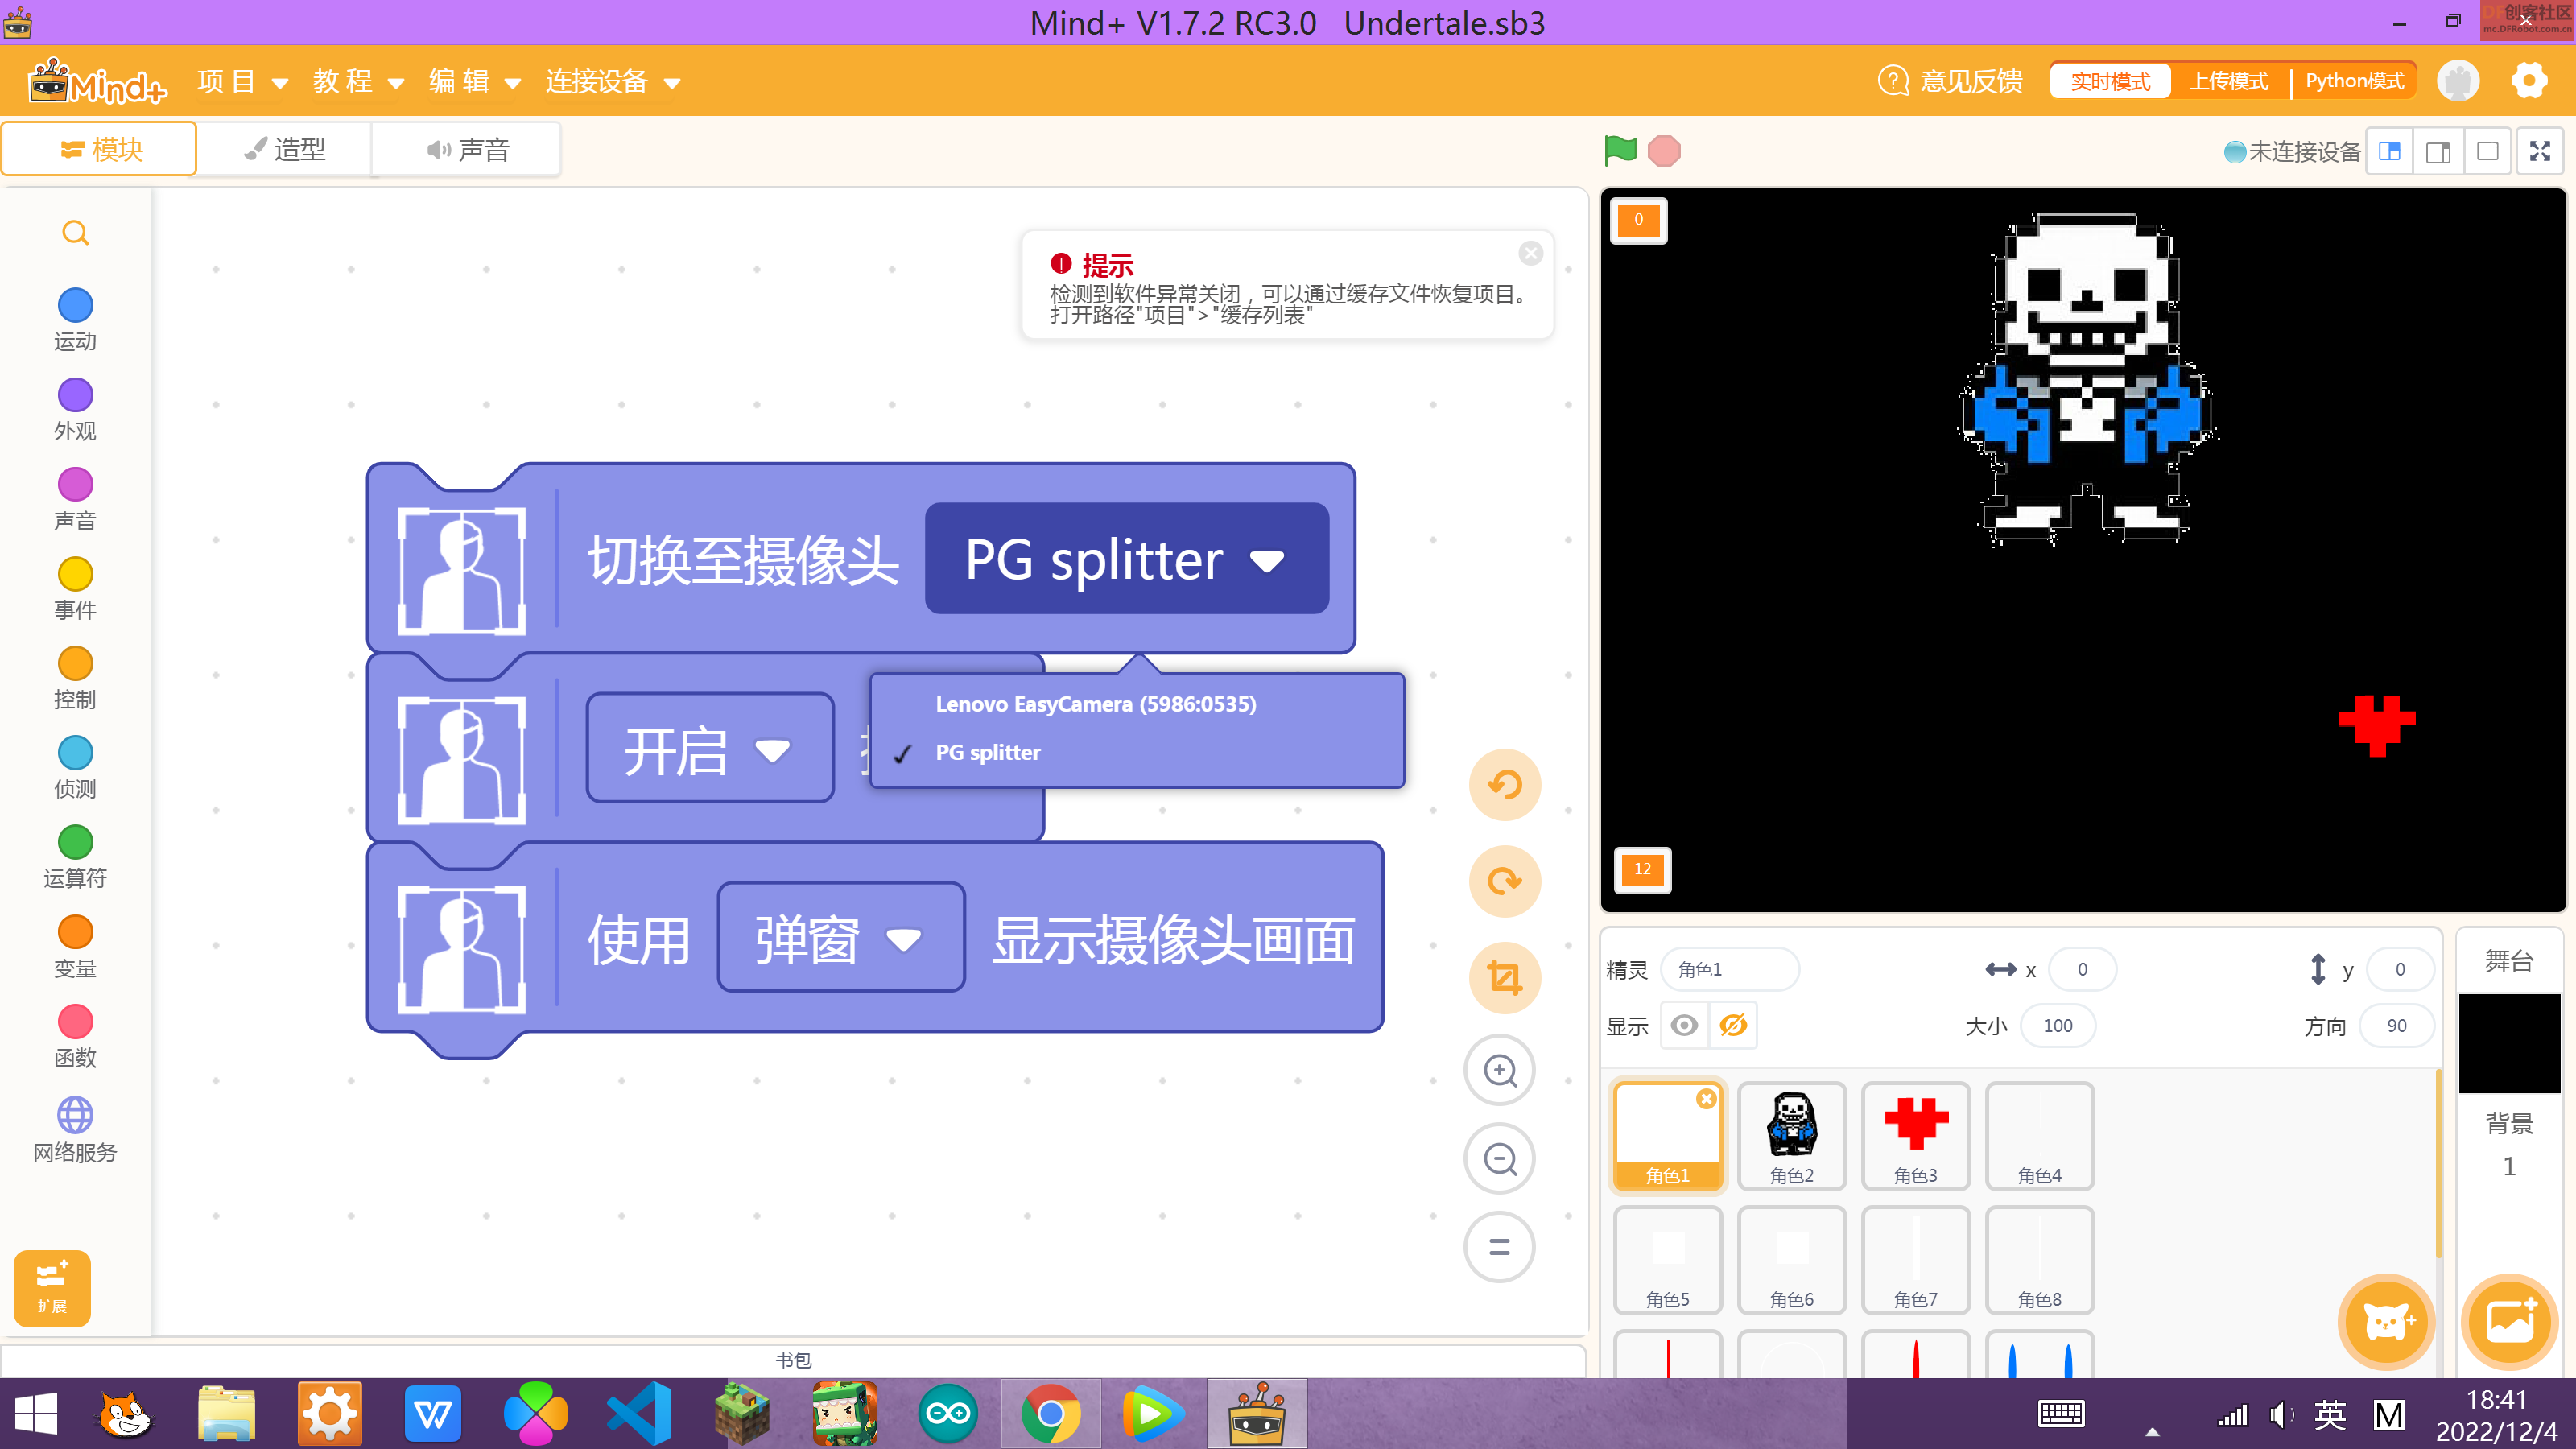Zoom in the block workspace

point(1499,1070)
